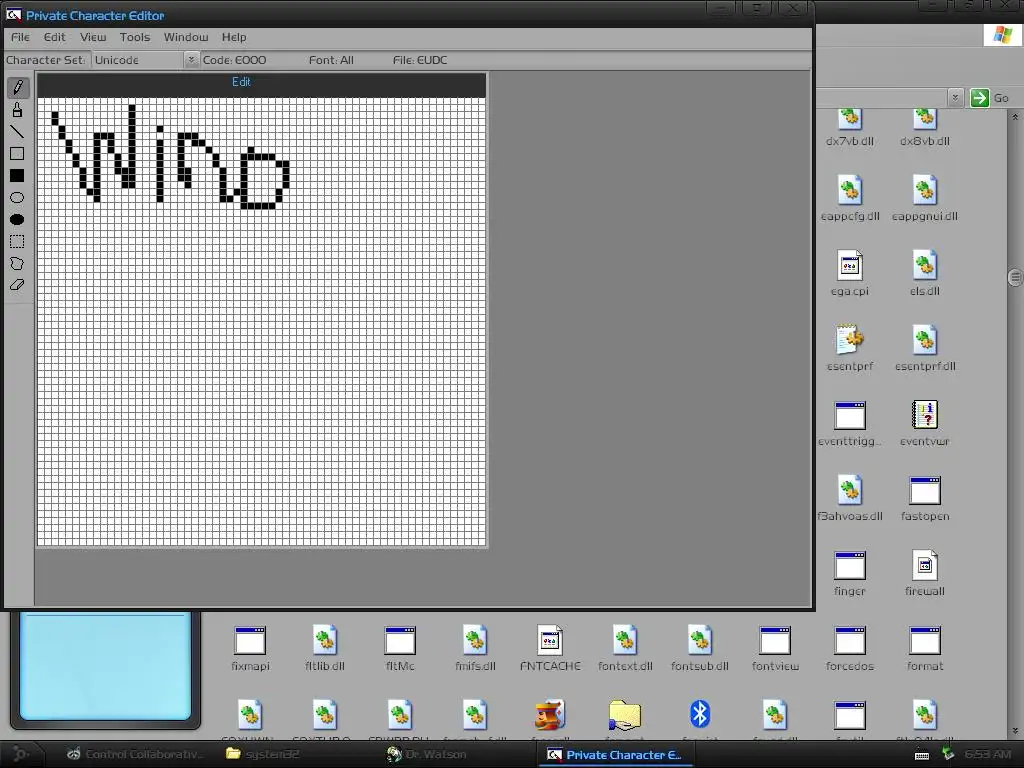Click the Explorer scrollbar up arrow
This screenshot has width=1024, height=768.
pos(1015,117)
